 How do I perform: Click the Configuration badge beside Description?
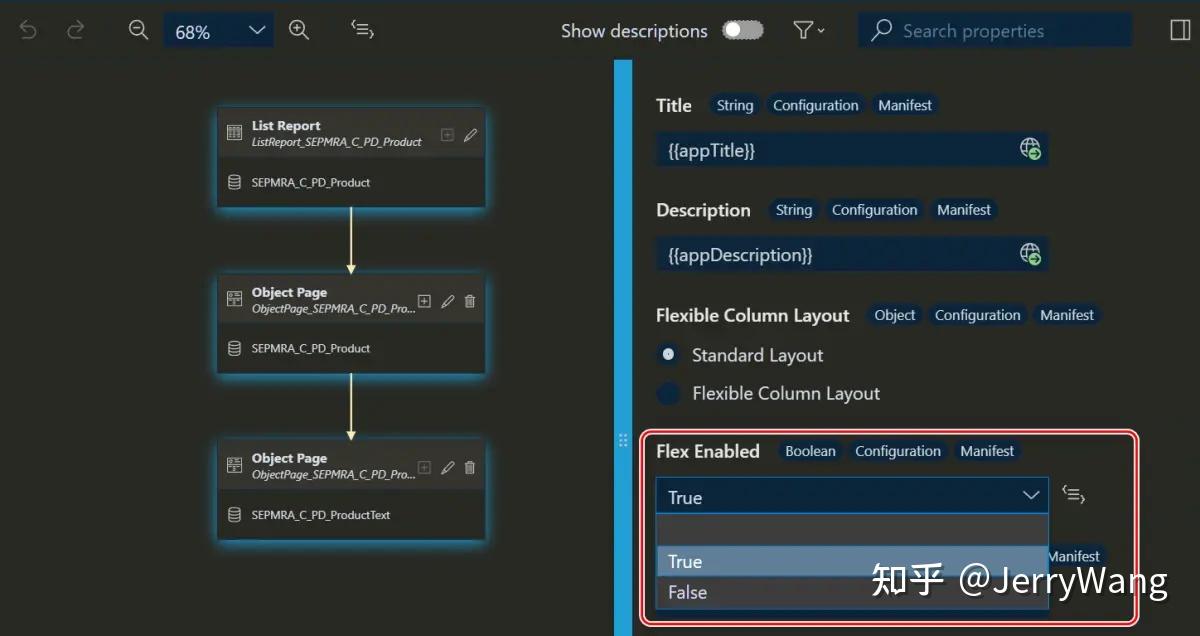(874, 209)
